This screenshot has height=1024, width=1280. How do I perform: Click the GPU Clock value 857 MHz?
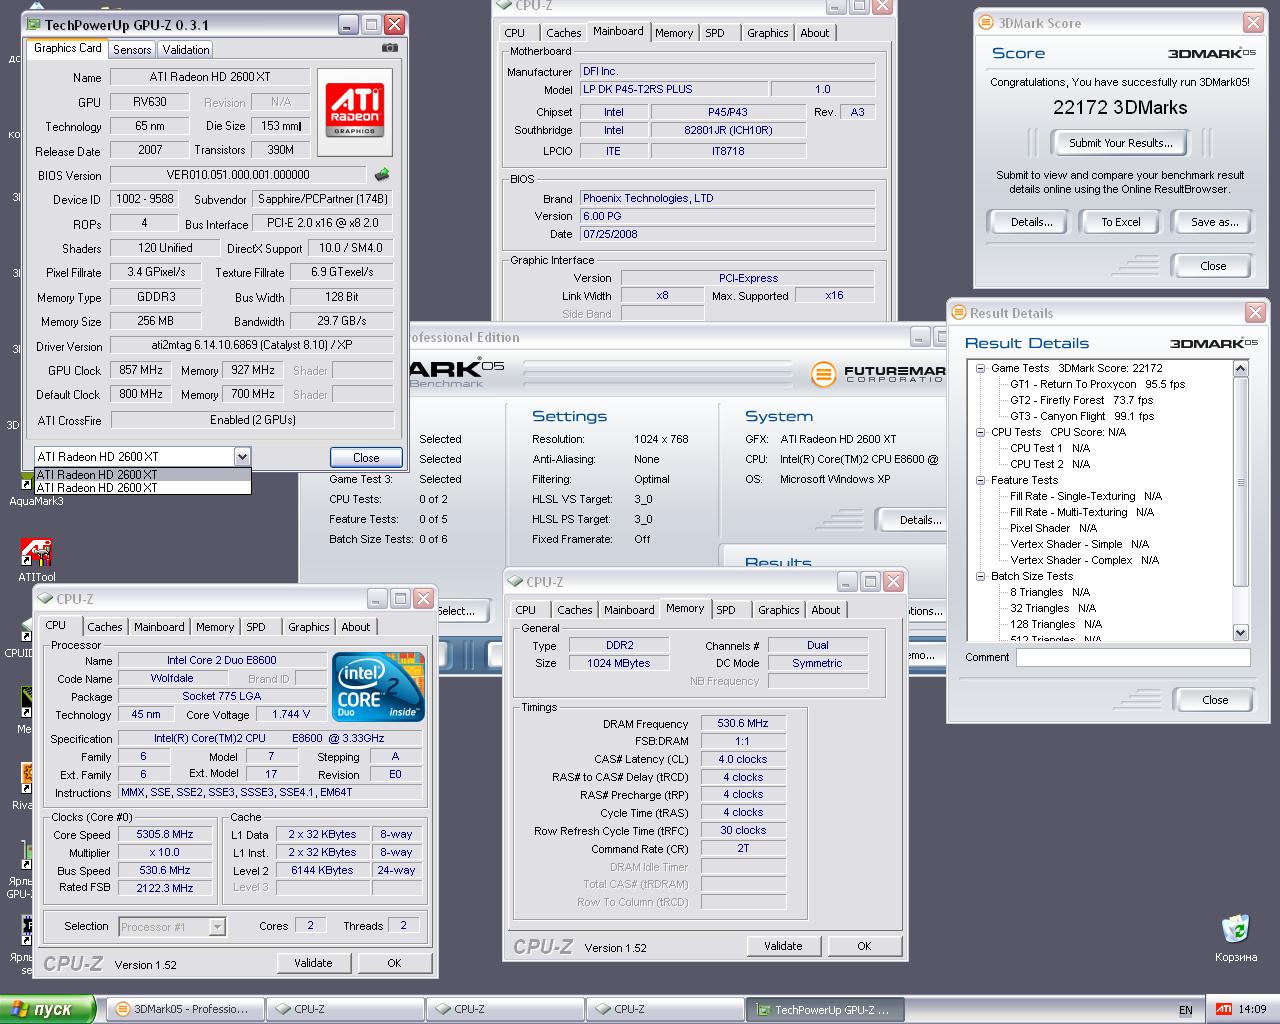(x=141, y=370)
